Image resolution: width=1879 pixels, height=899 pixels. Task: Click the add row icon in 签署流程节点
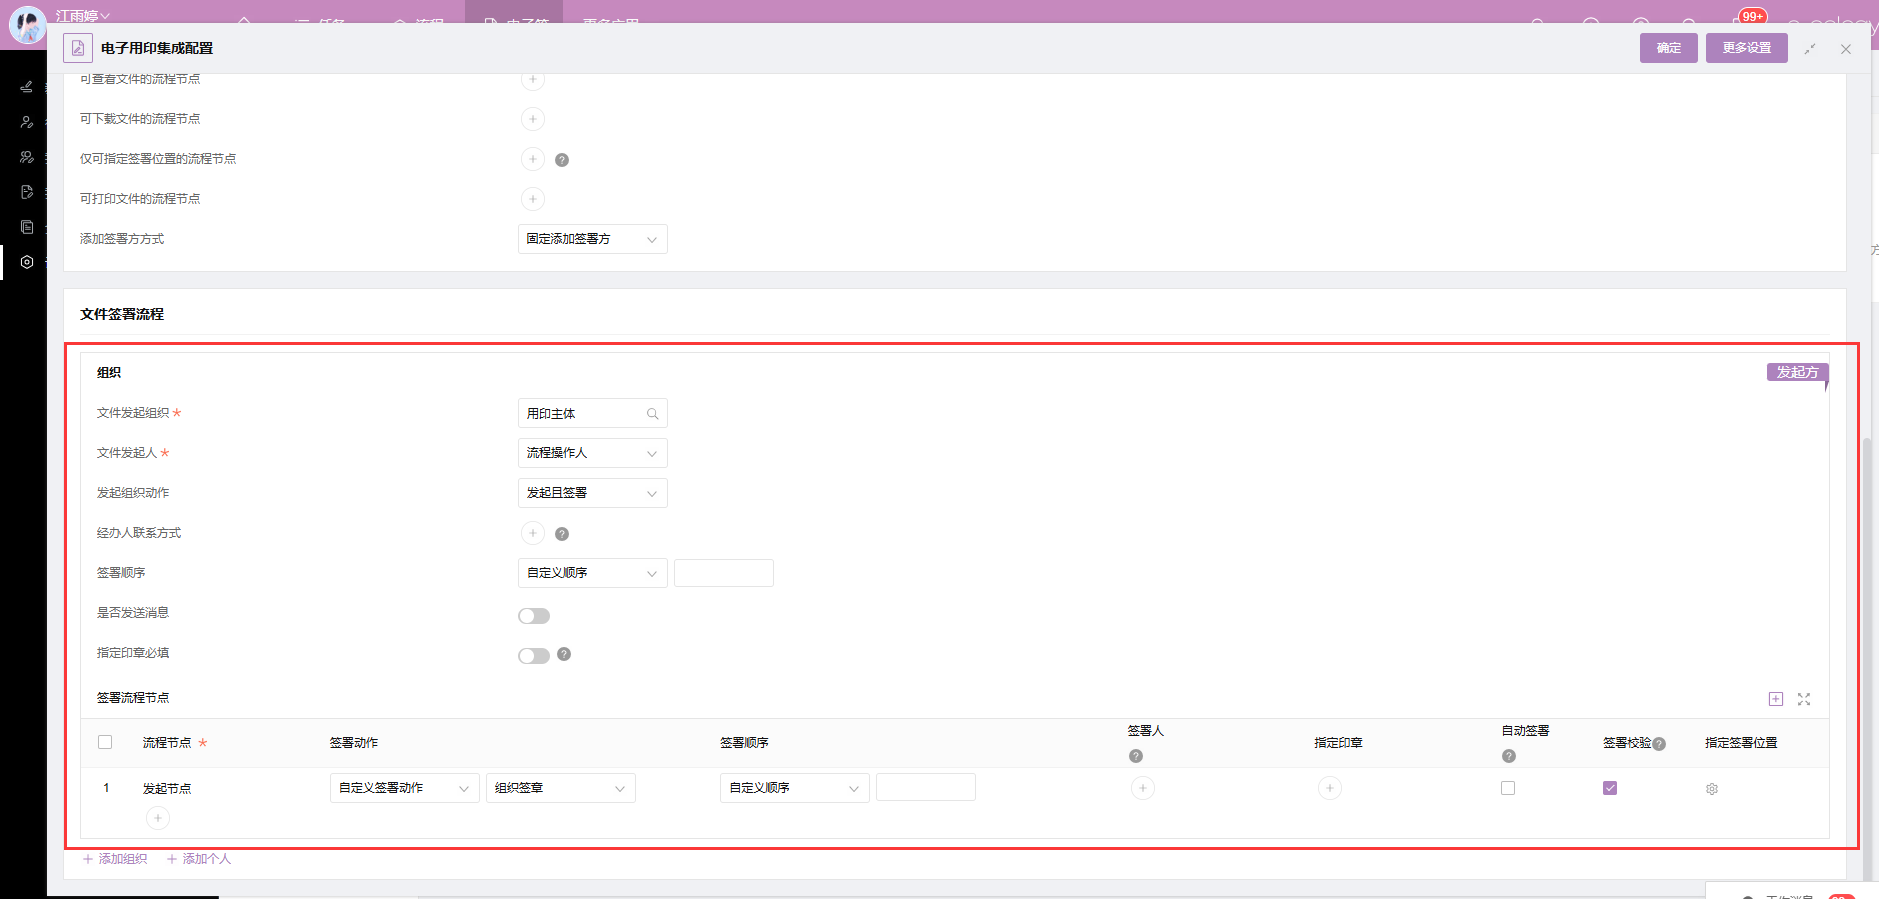pyautogui.click(x=1775, y=699)
